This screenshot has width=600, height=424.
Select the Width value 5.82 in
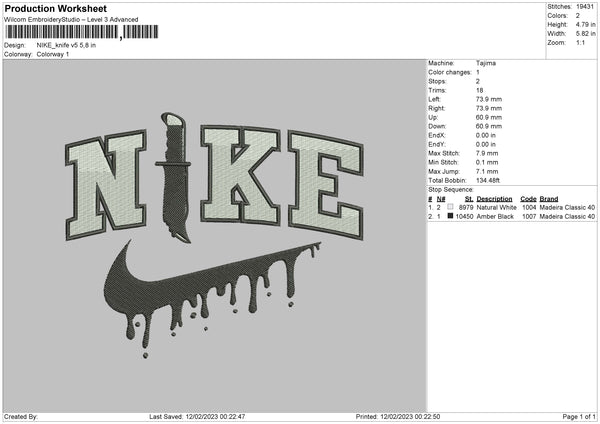(x=585, y=34)
